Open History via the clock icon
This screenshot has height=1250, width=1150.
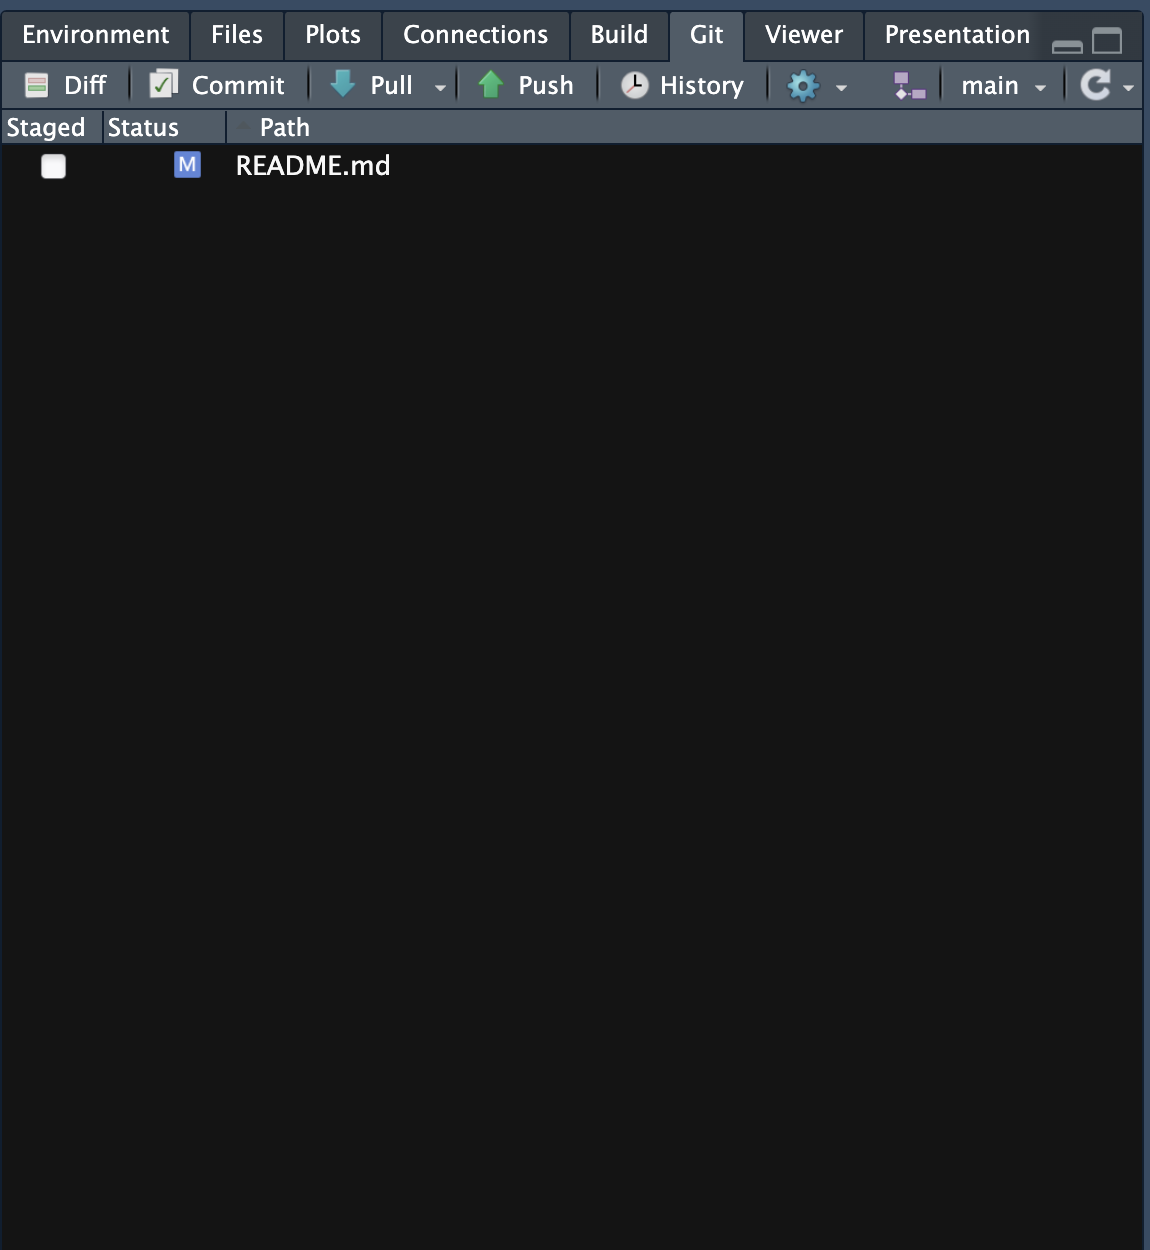[x=634, y=86]
